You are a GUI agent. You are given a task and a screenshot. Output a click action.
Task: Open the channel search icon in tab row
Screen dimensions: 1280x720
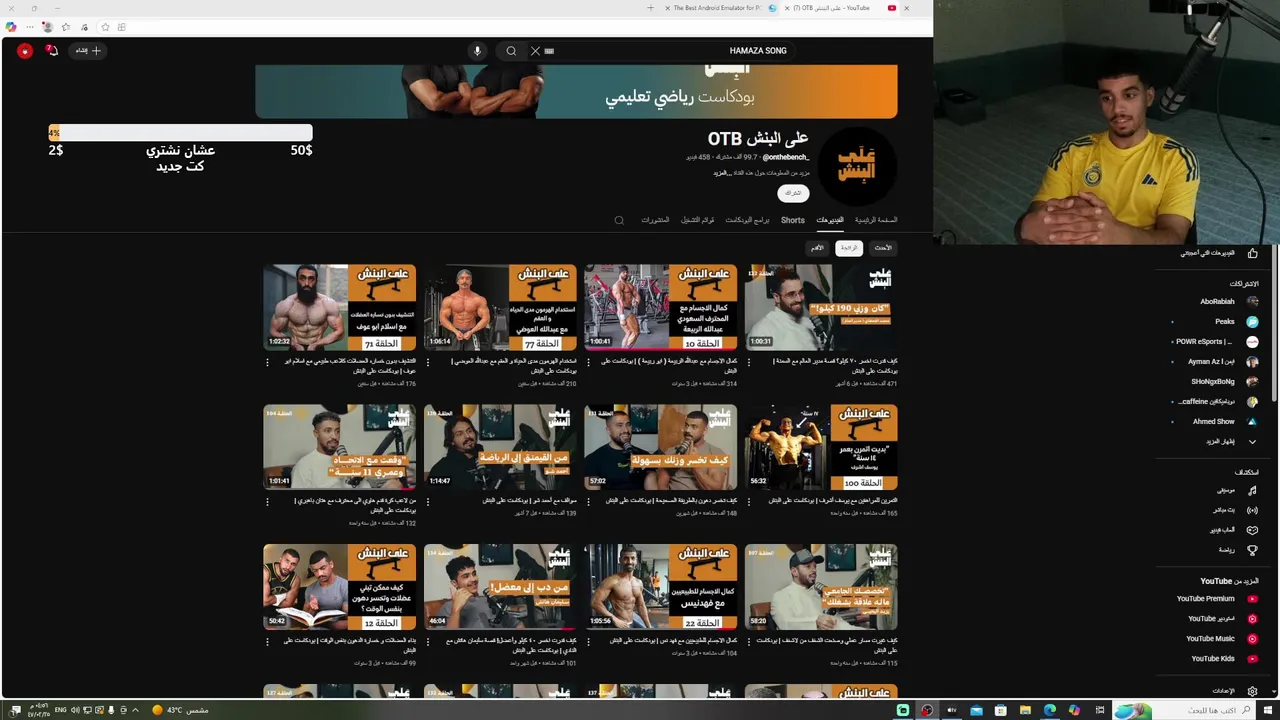[619, 220]
